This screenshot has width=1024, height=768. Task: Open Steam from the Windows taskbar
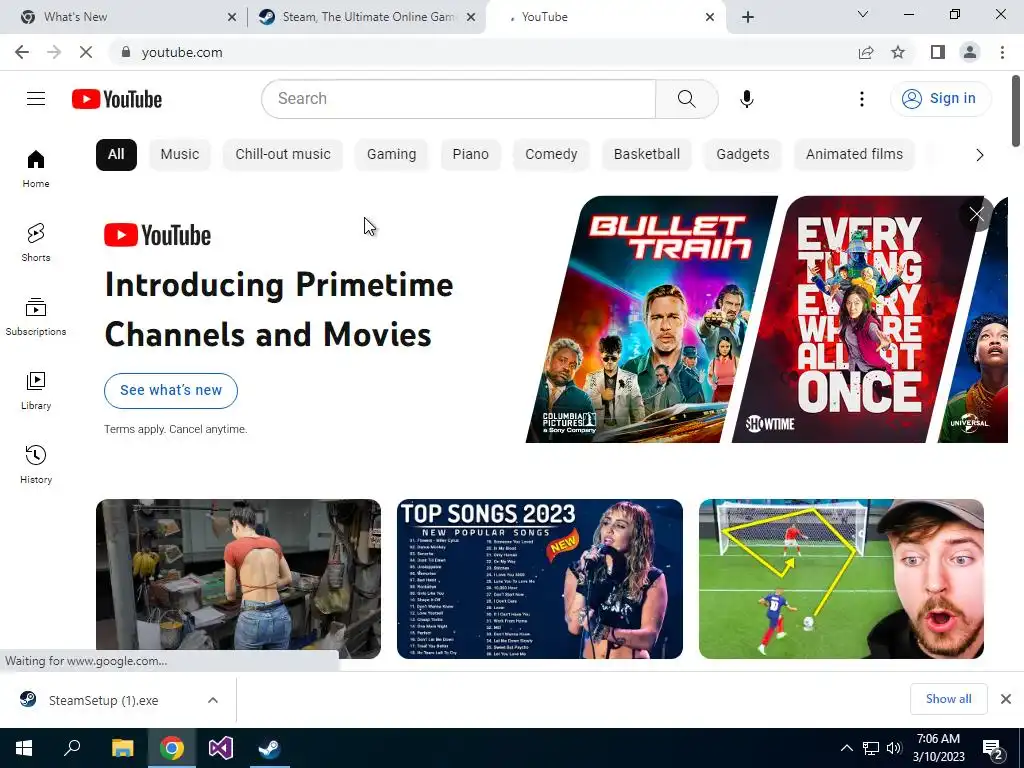click(269, 748)
